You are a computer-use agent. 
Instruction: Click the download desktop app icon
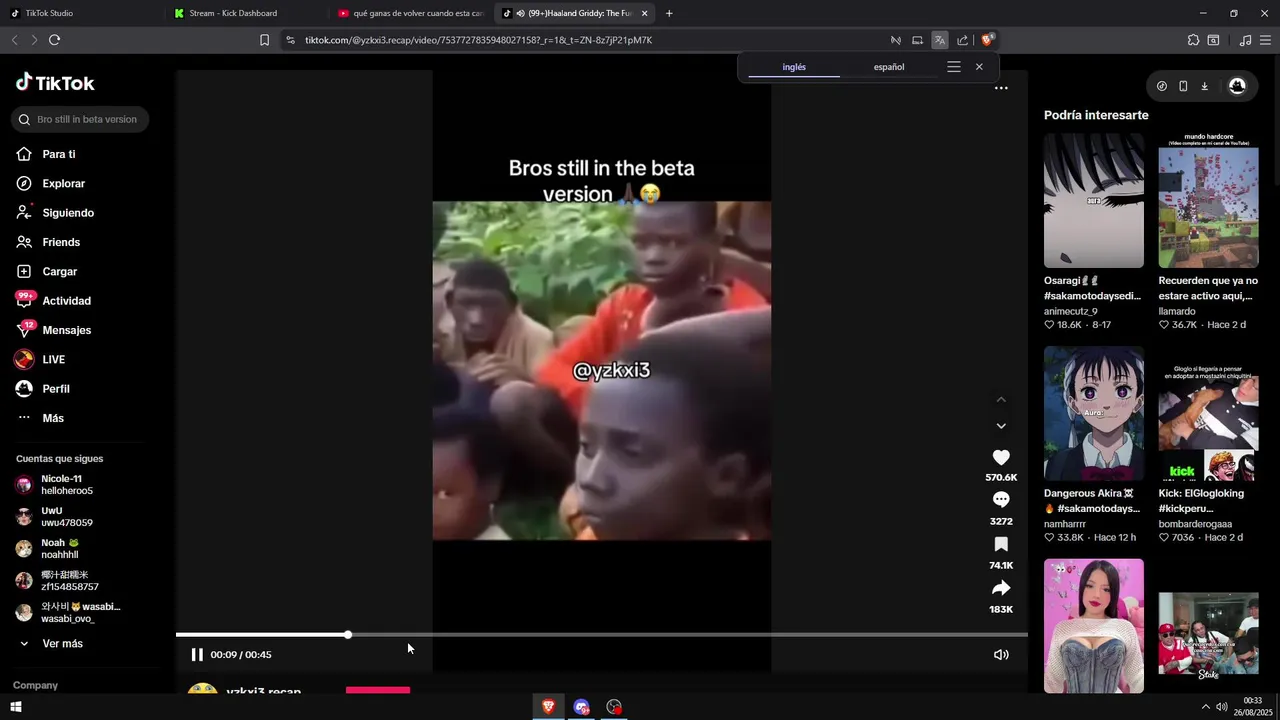[1204, 86]
